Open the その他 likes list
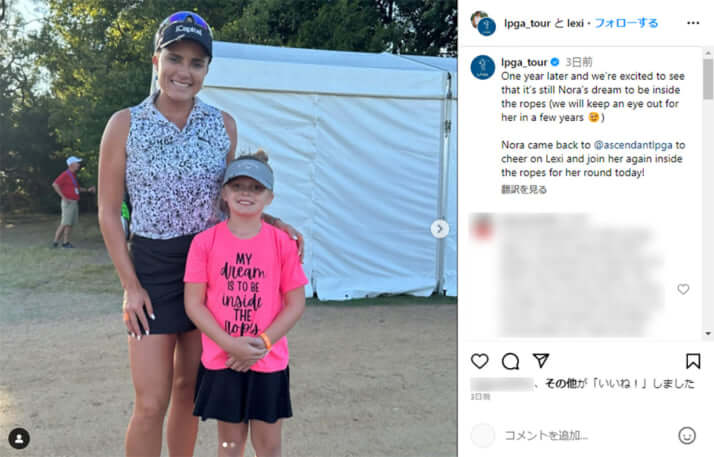714x457 pixels. [x=561, y=384]
